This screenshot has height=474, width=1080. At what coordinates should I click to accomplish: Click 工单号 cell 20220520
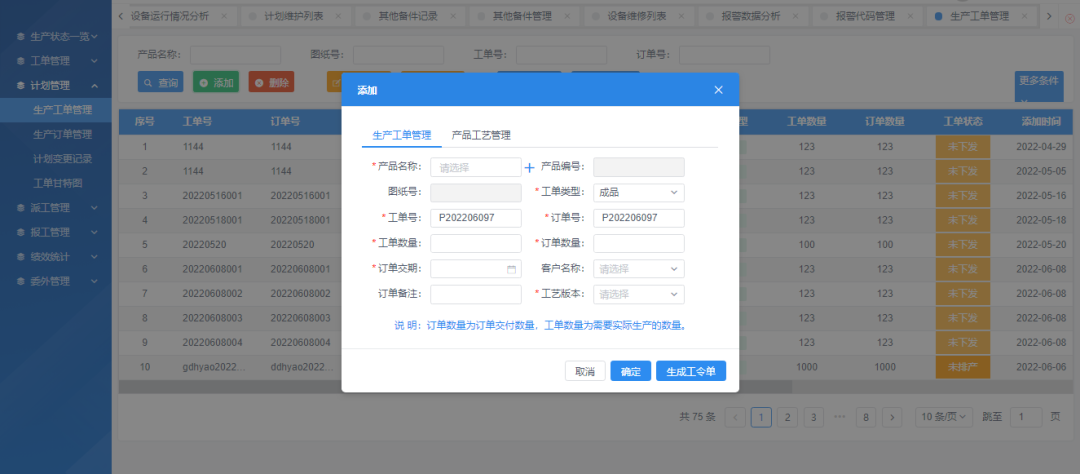(205, 245)
